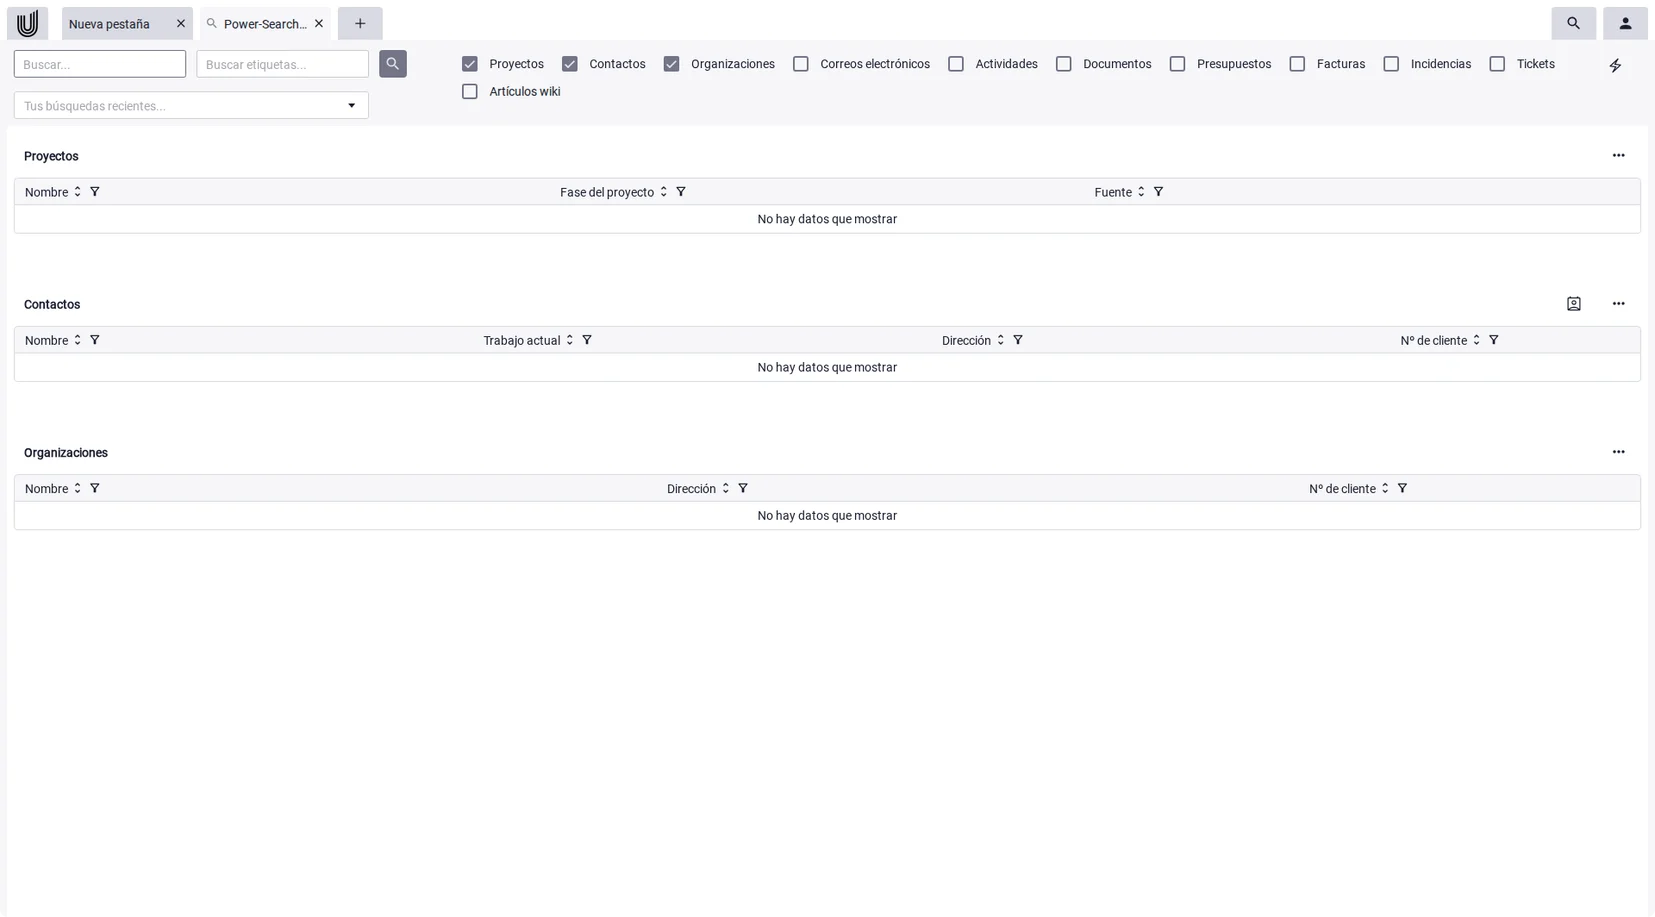
Task: Uncheck the Contactos checkbox
Action: pyautogui.click(x=570, y=64)
